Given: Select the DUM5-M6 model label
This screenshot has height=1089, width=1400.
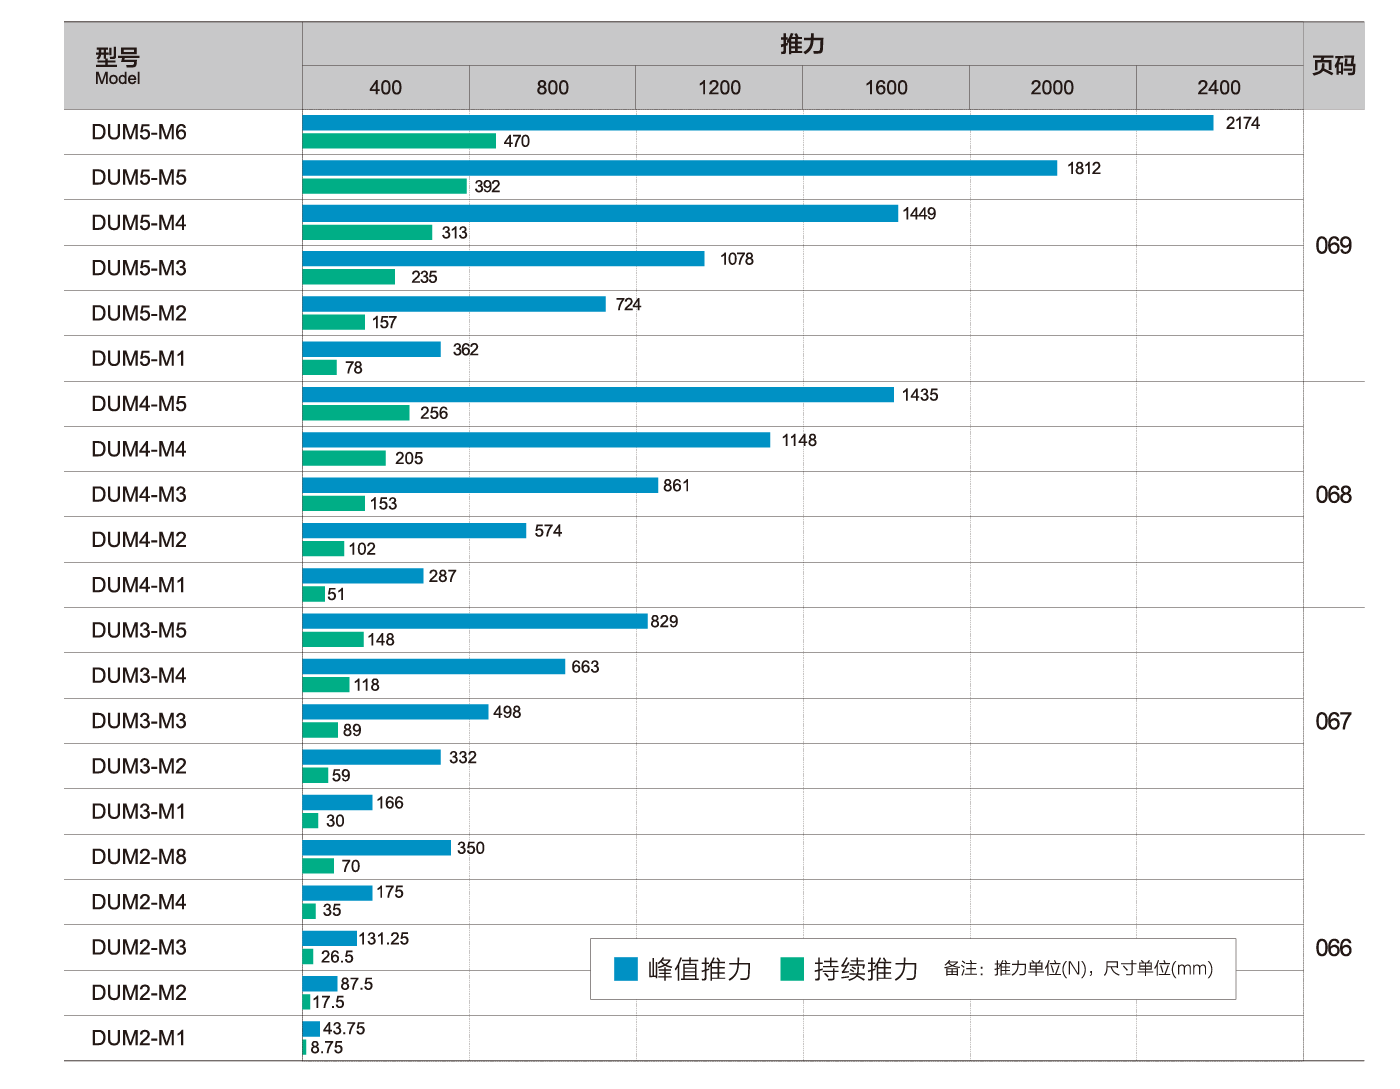Looking at the screenshot, I should tap(139, 132).
